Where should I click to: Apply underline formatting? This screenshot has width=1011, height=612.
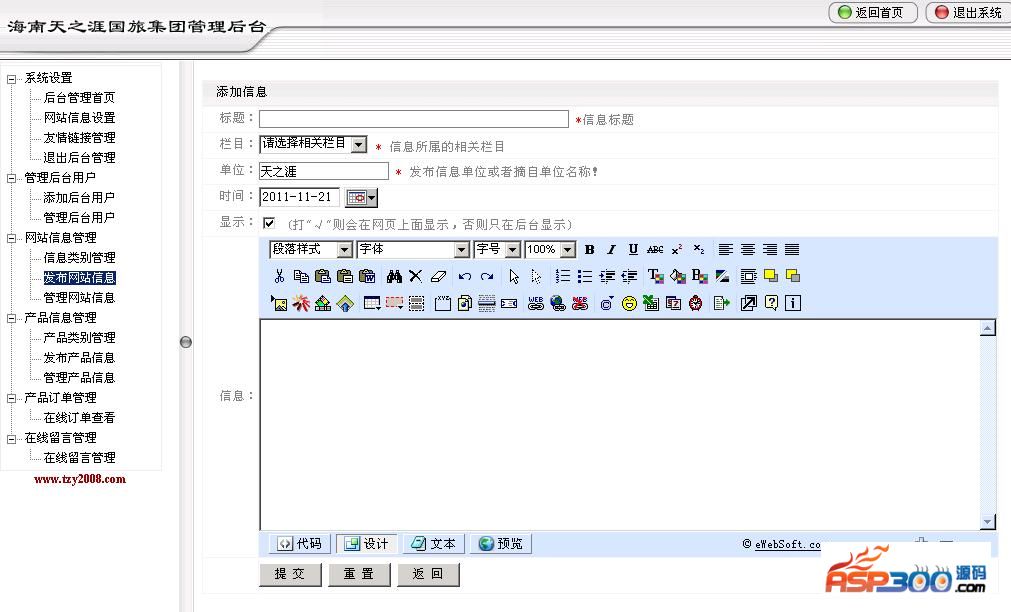tap(633, 250)
